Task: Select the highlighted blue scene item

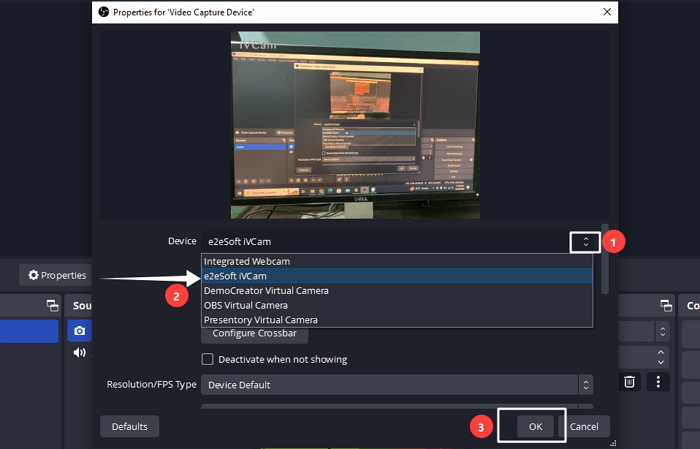Action: tap(29, 331)
